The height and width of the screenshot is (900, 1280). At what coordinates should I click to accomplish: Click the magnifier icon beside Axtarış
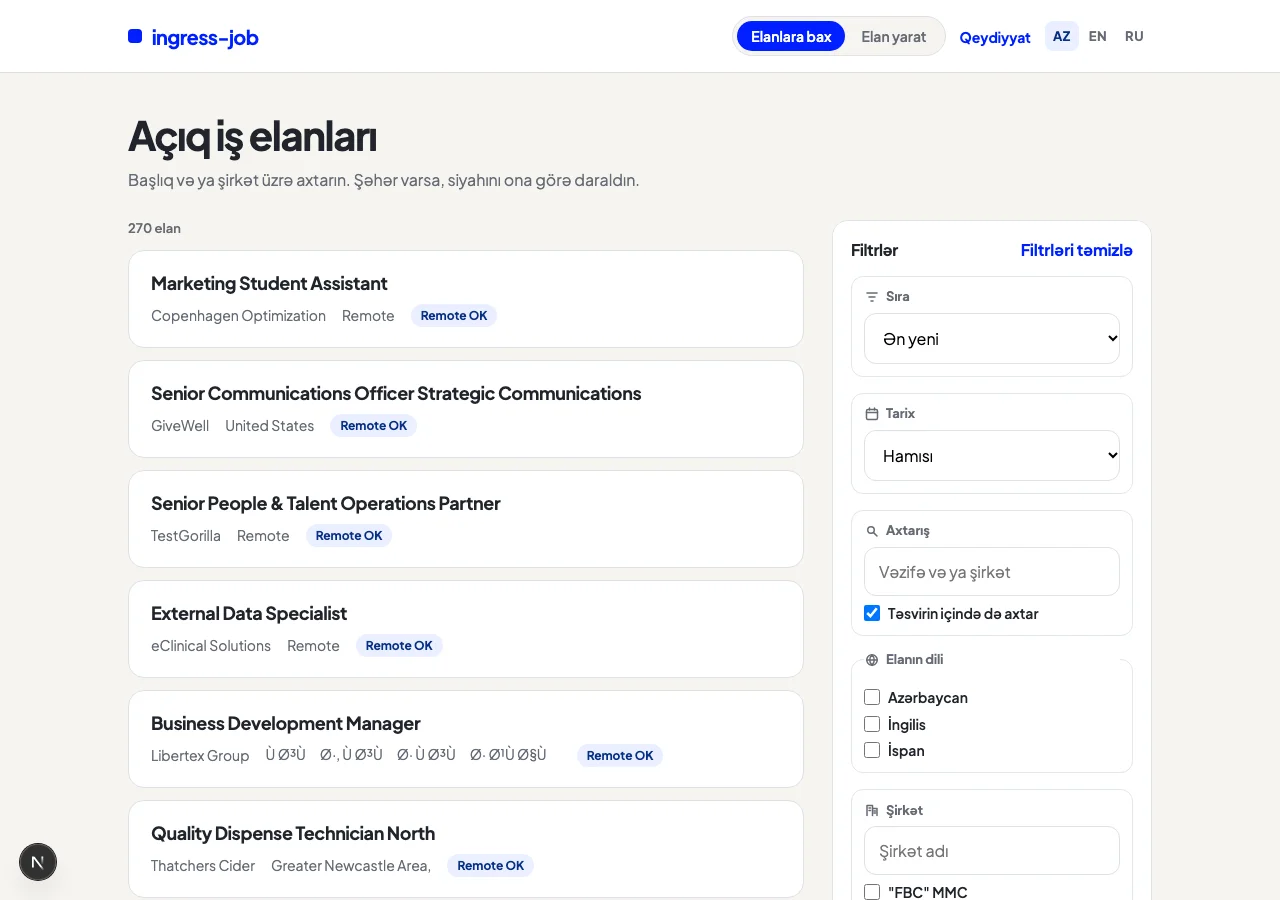tap(872, 531)
